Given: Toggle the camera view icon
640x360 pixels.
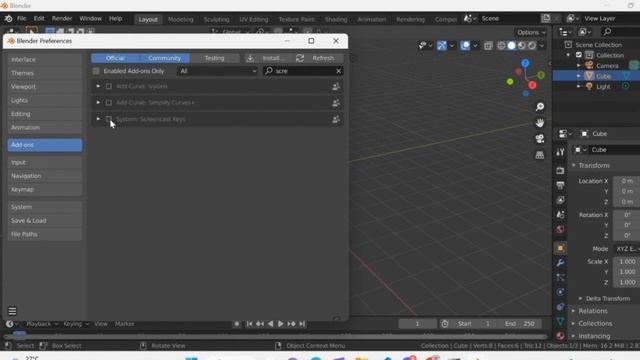Looking at the screenshot, I should click(540, 139).
